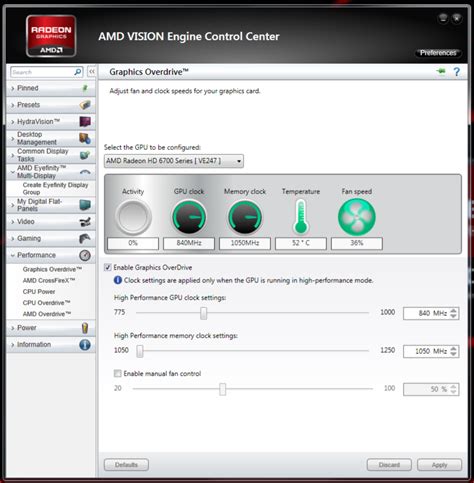The image size is (474, 483).
Task: Click the Temperature thermometer icon
Action: pos(301,217)
